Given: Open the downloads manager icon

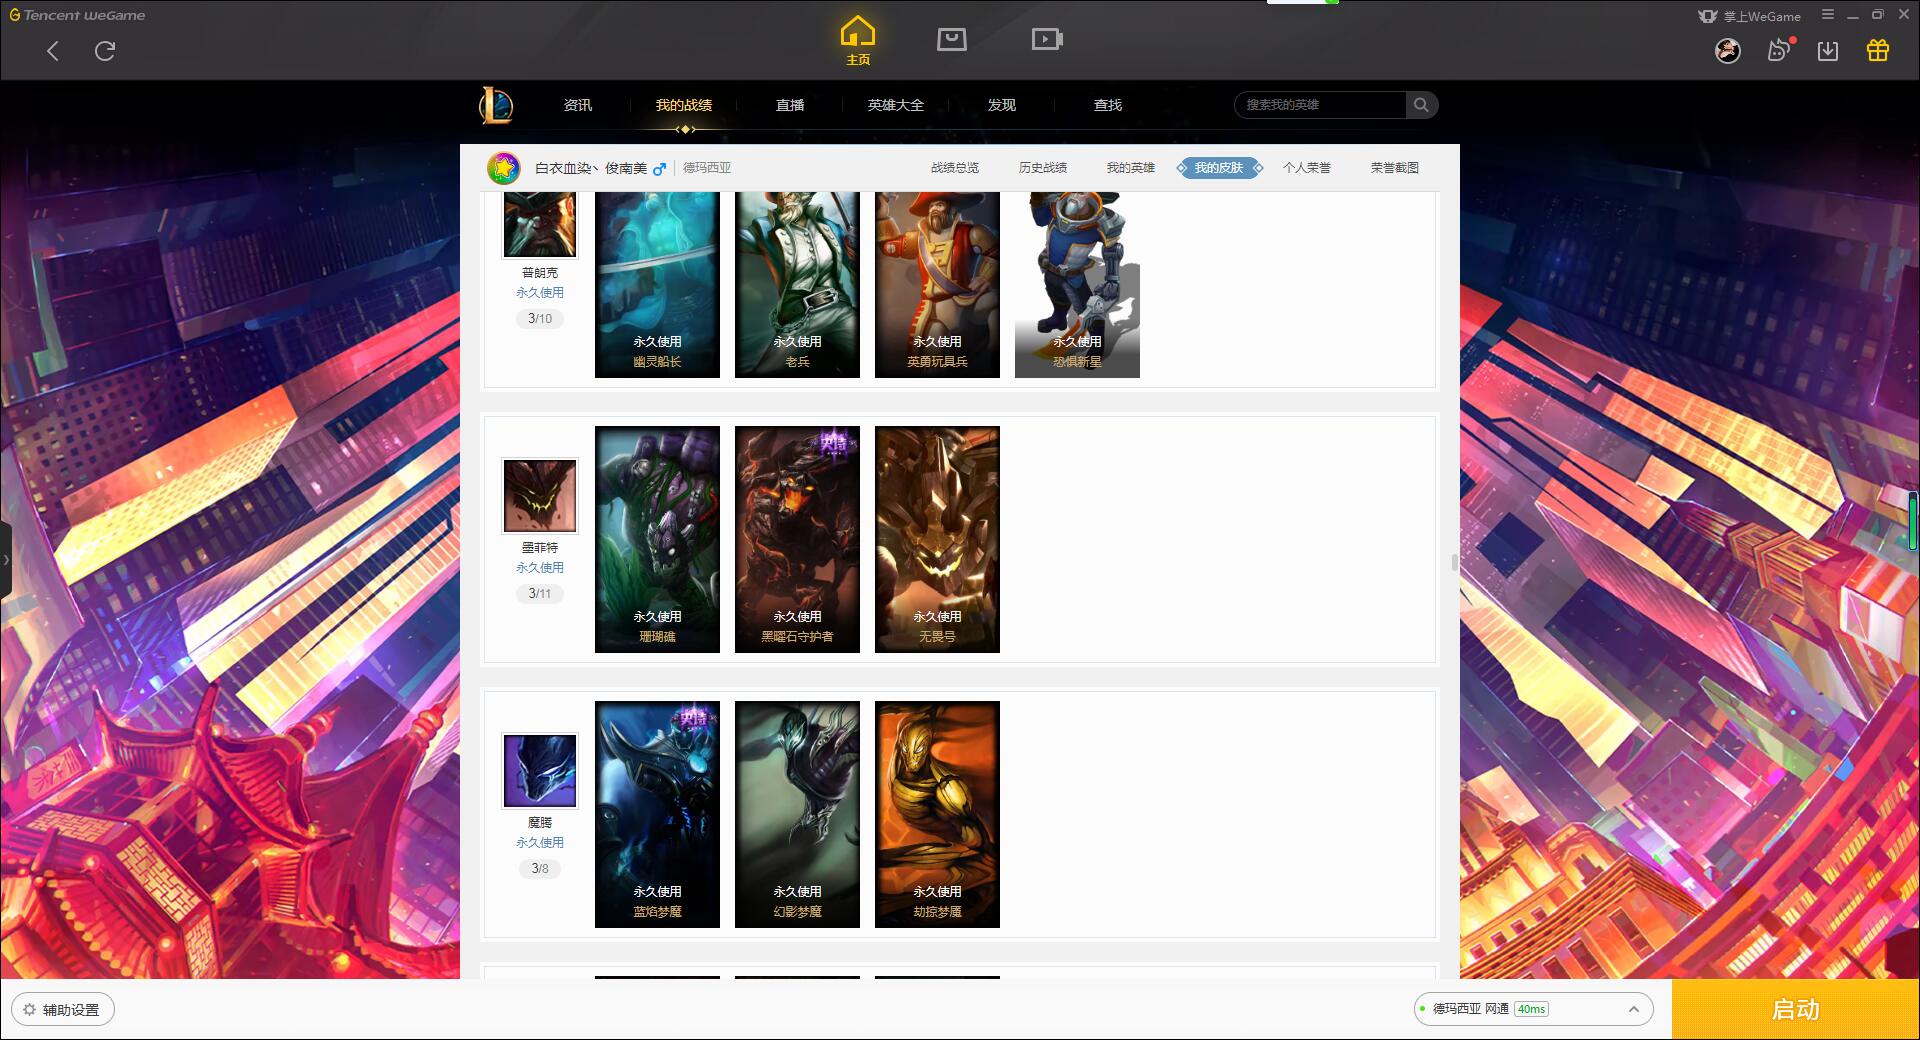Looking at the screenshot, I should click(1828, 51).
